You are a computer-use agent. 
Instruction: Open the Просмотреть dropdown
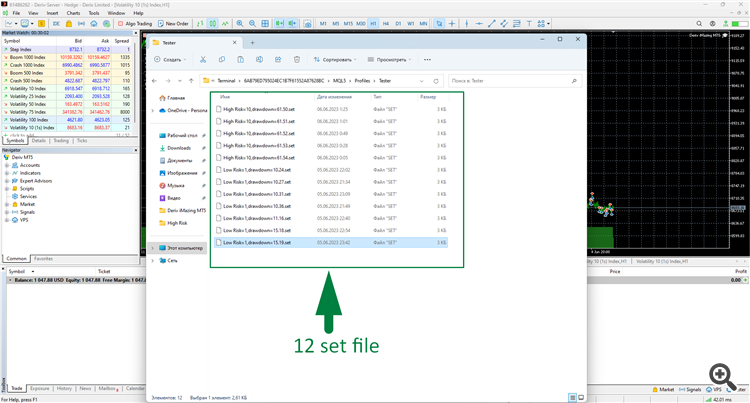(390, 60)
